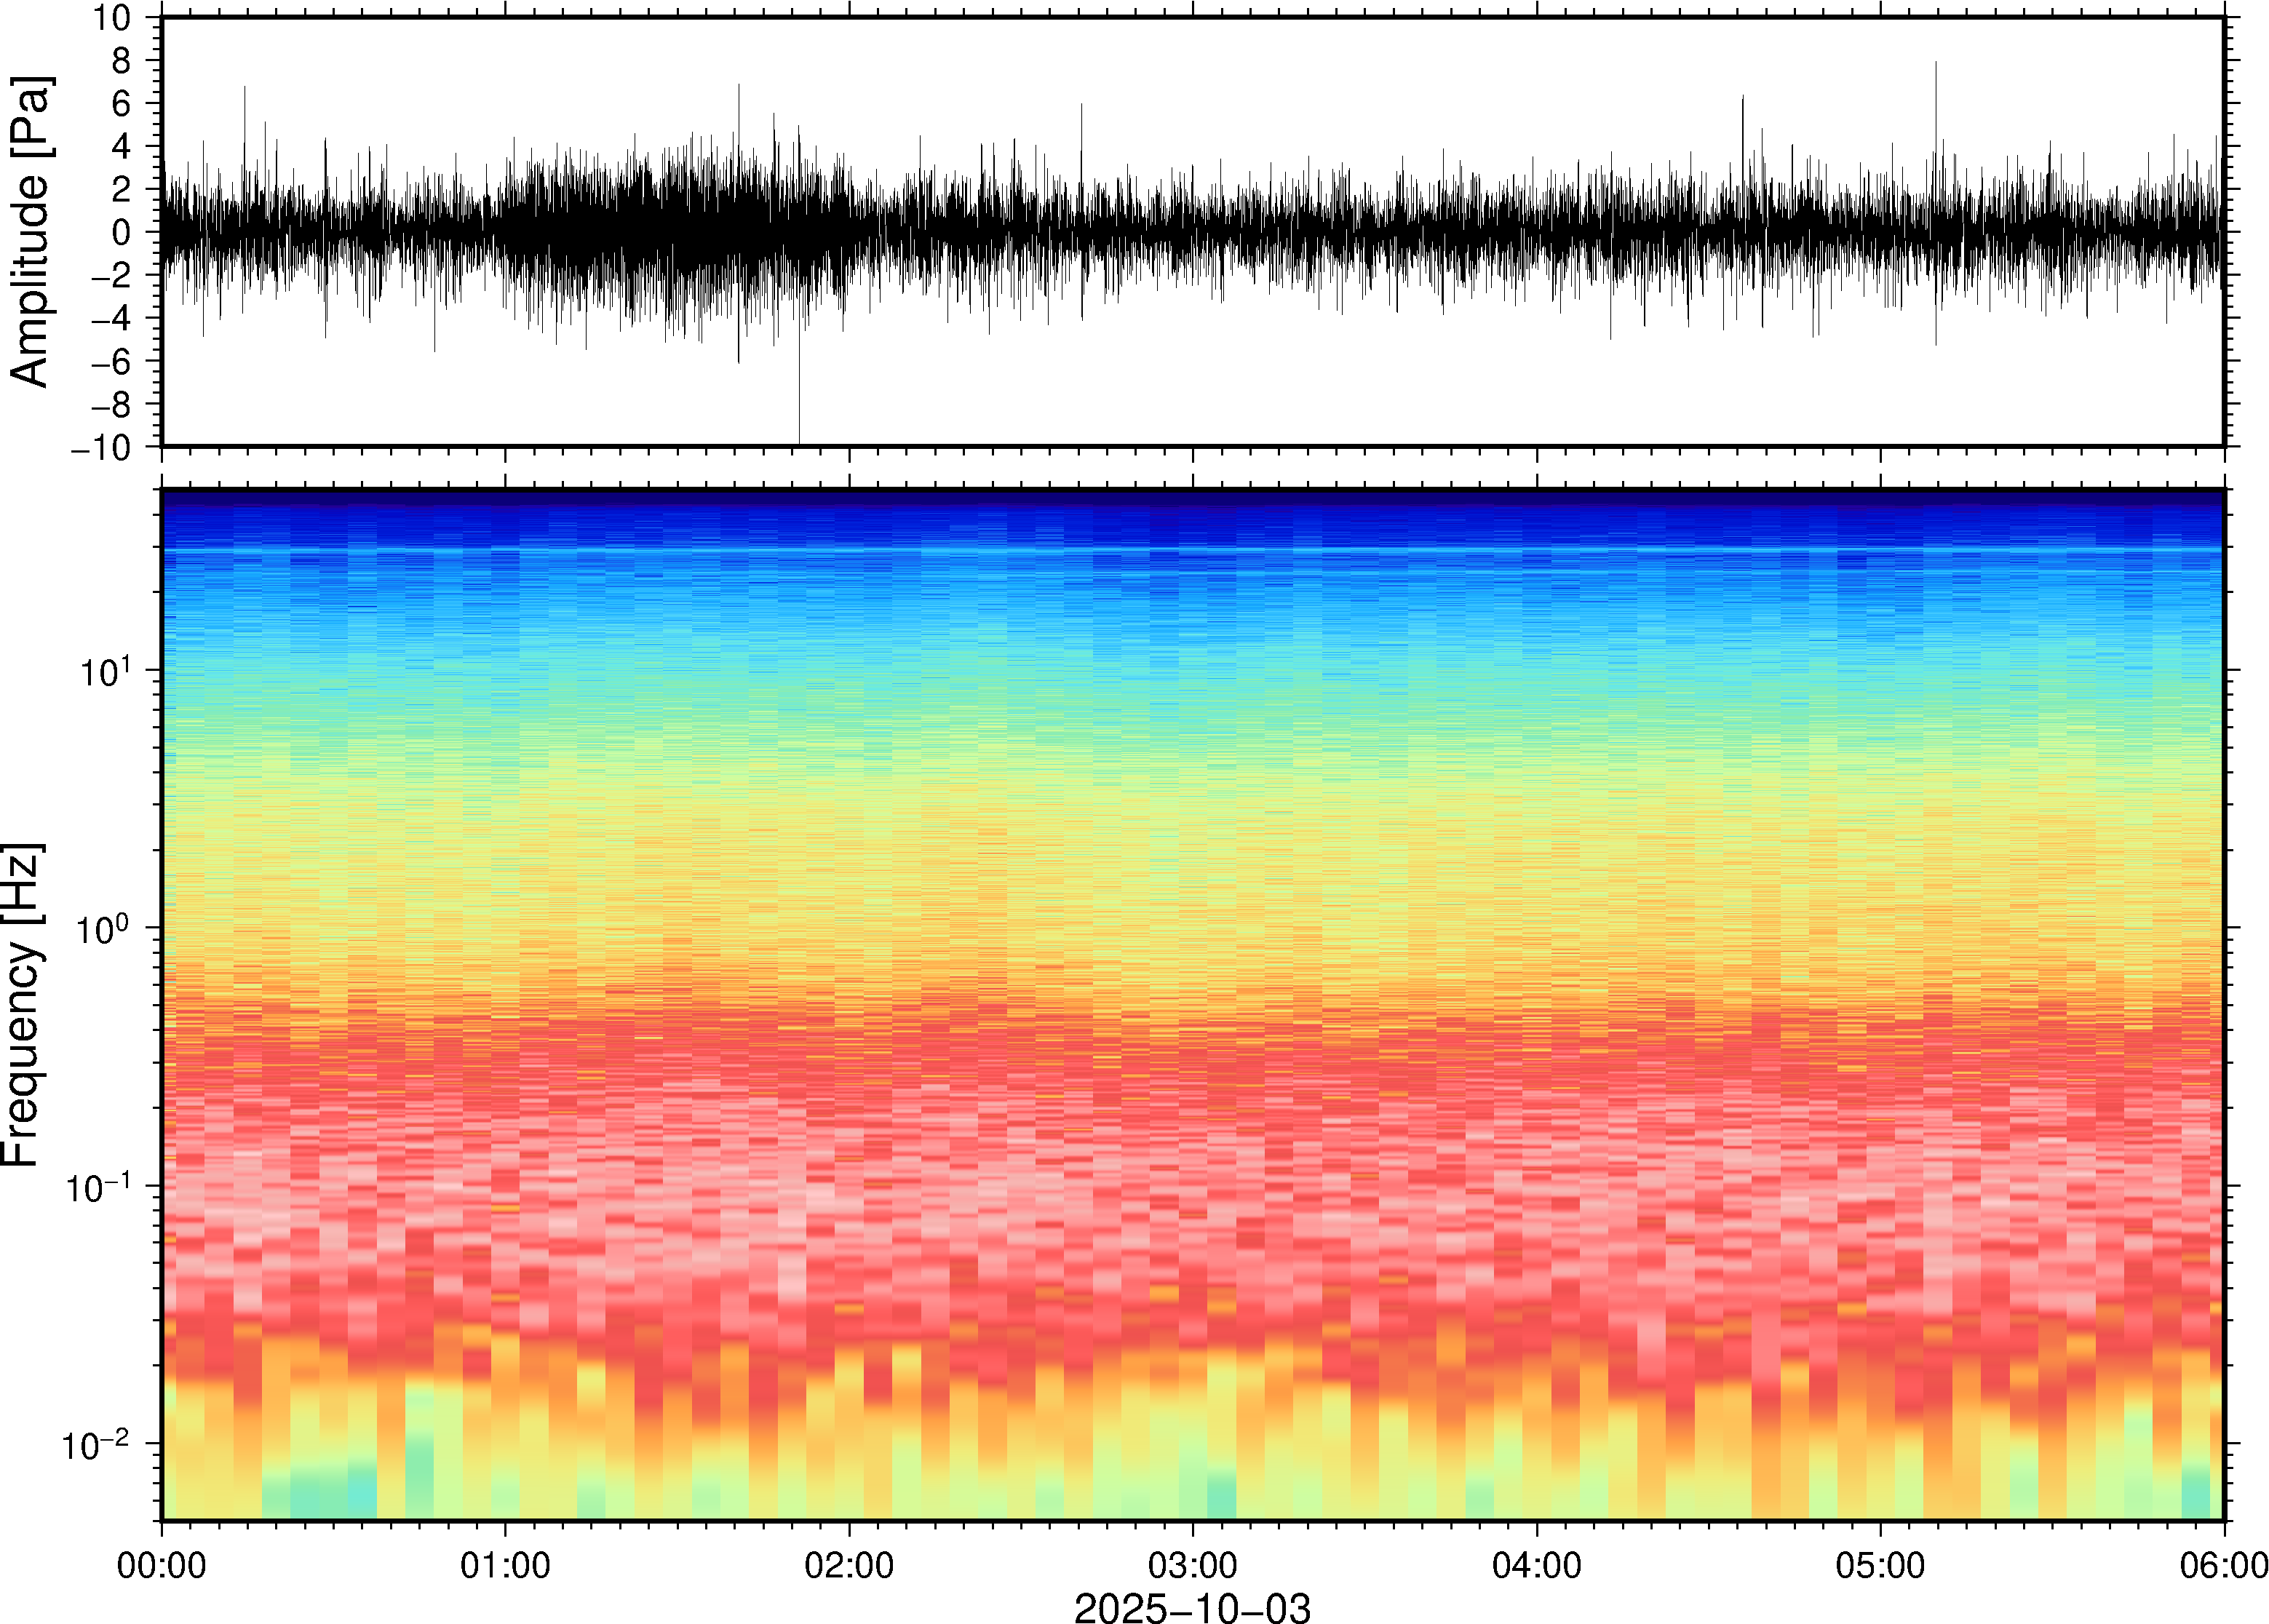Viewport: 2269px width, 1624px height.
Task: Click the 03:00 time axis label
Action: click(x=1192, y=1565)
